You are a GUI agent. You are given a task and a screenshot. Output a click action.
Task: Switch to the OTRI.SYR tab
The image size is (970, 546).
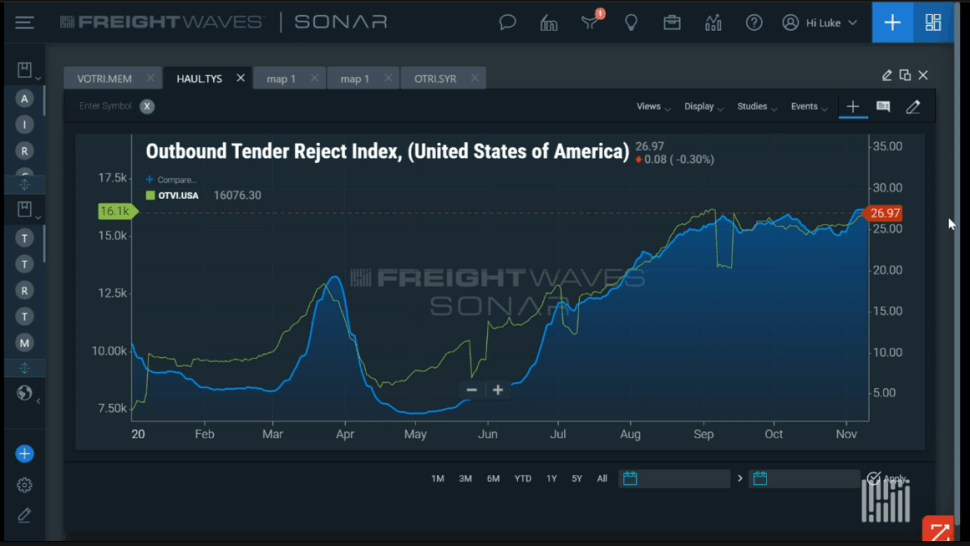pos(435,79)
